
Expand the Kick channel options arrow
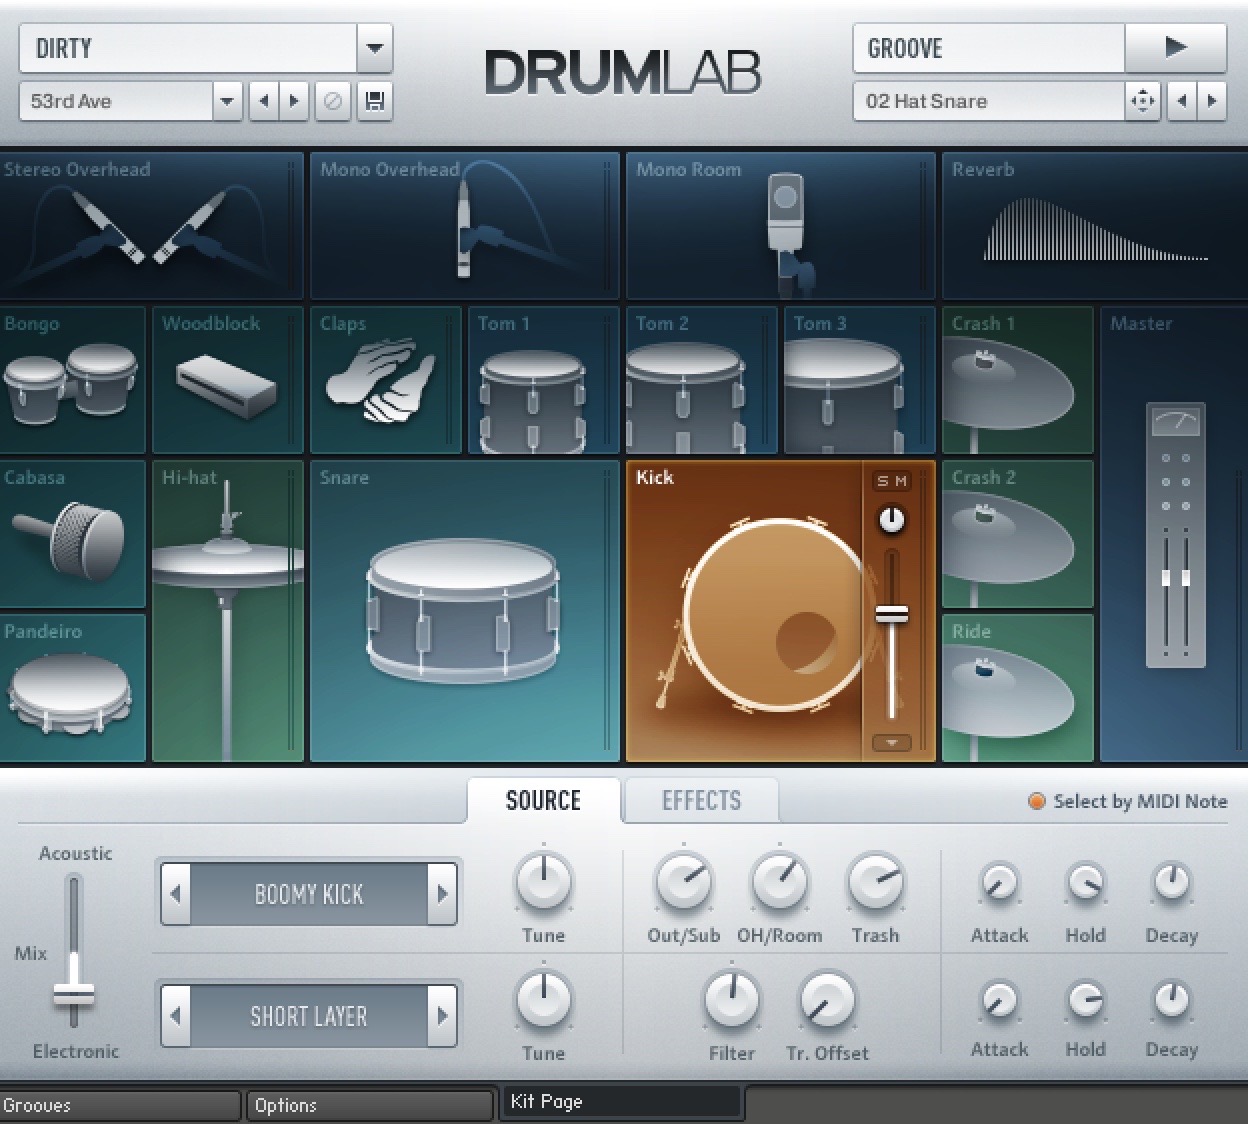point(891,743)
